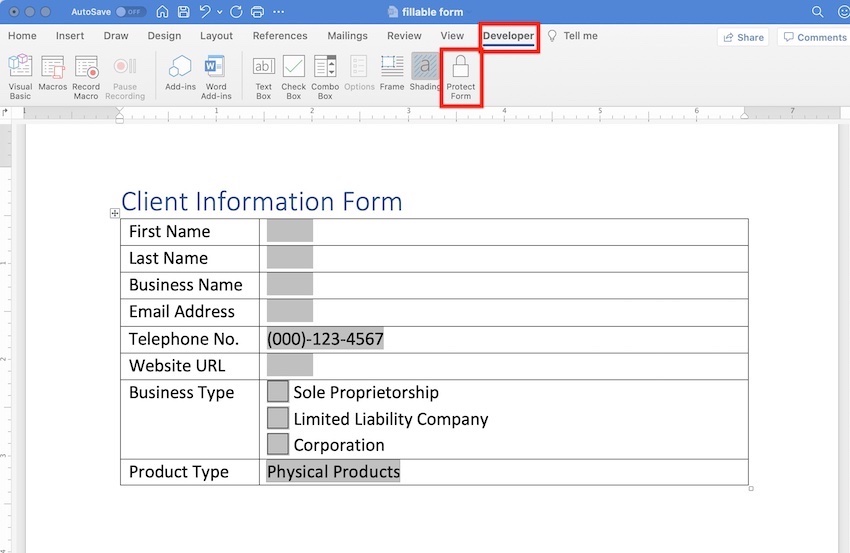Viewport: 850px width, 553px height.
Task: Check the Sole Proprietorship checkbox
Action: [277, 392]
